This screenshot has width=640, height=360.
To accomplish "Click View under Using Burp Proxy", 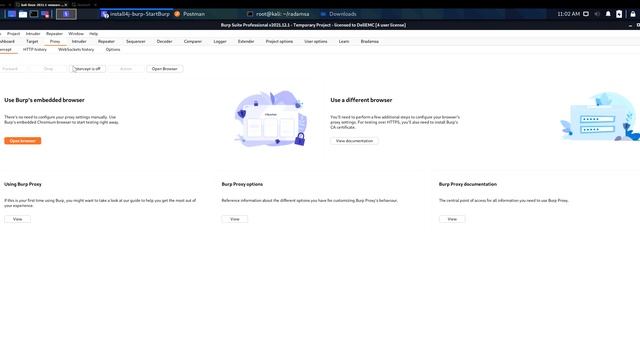I will point(18,219).
